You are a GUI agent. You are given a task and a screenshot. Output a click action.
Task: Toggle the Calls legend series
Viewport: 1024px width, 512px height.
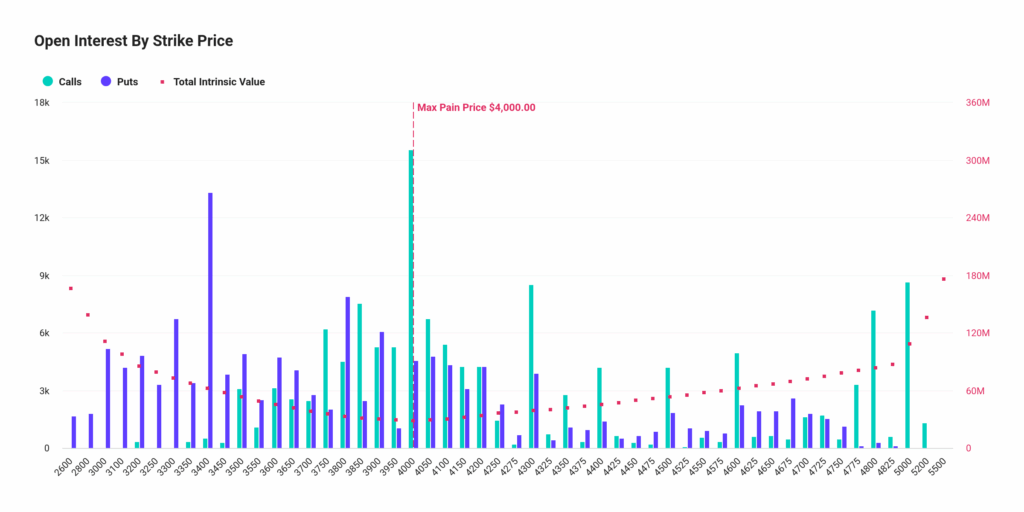click(63, 82)
